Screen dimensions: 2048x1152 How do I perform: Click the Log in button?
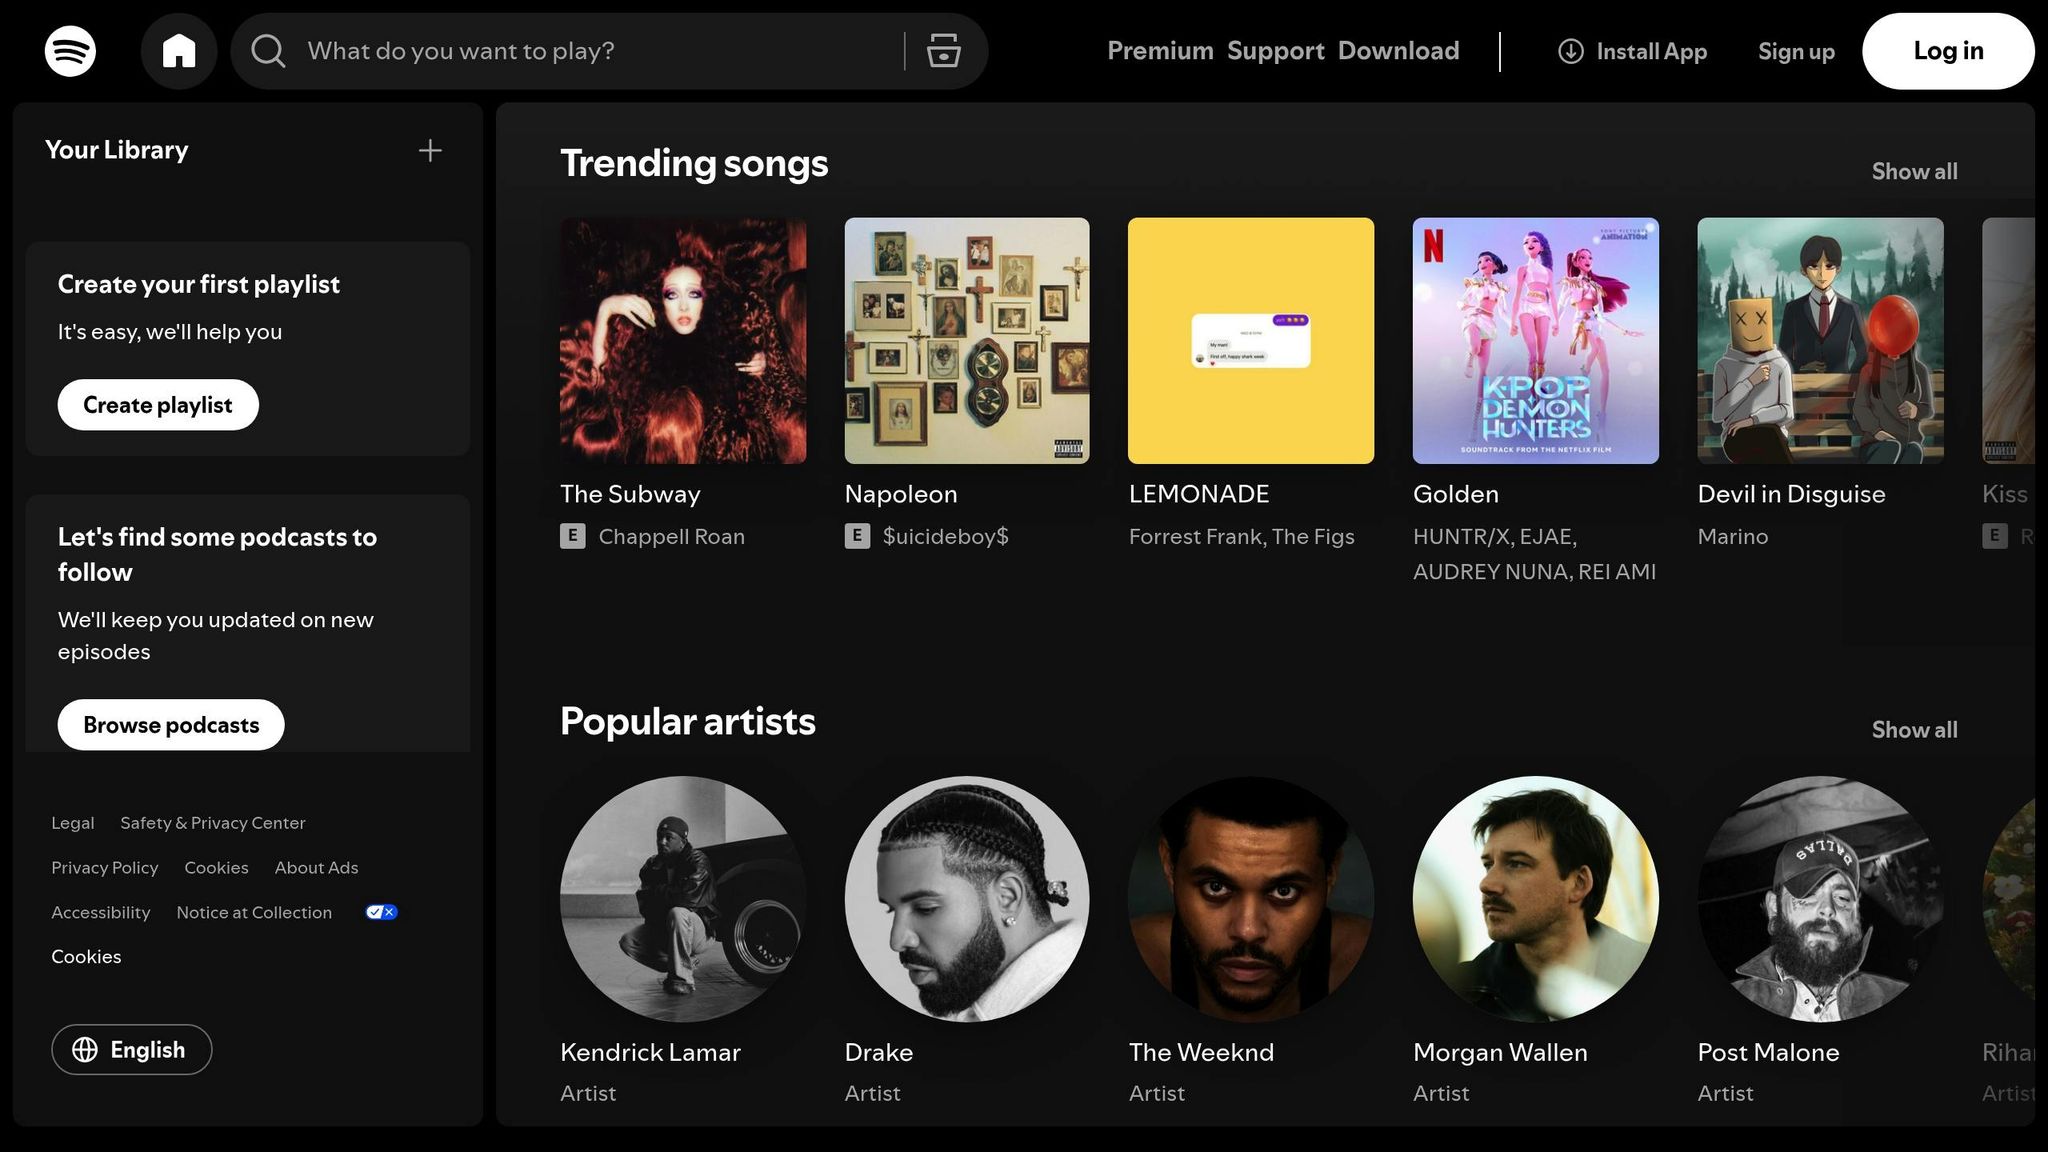pos(1947,51)
